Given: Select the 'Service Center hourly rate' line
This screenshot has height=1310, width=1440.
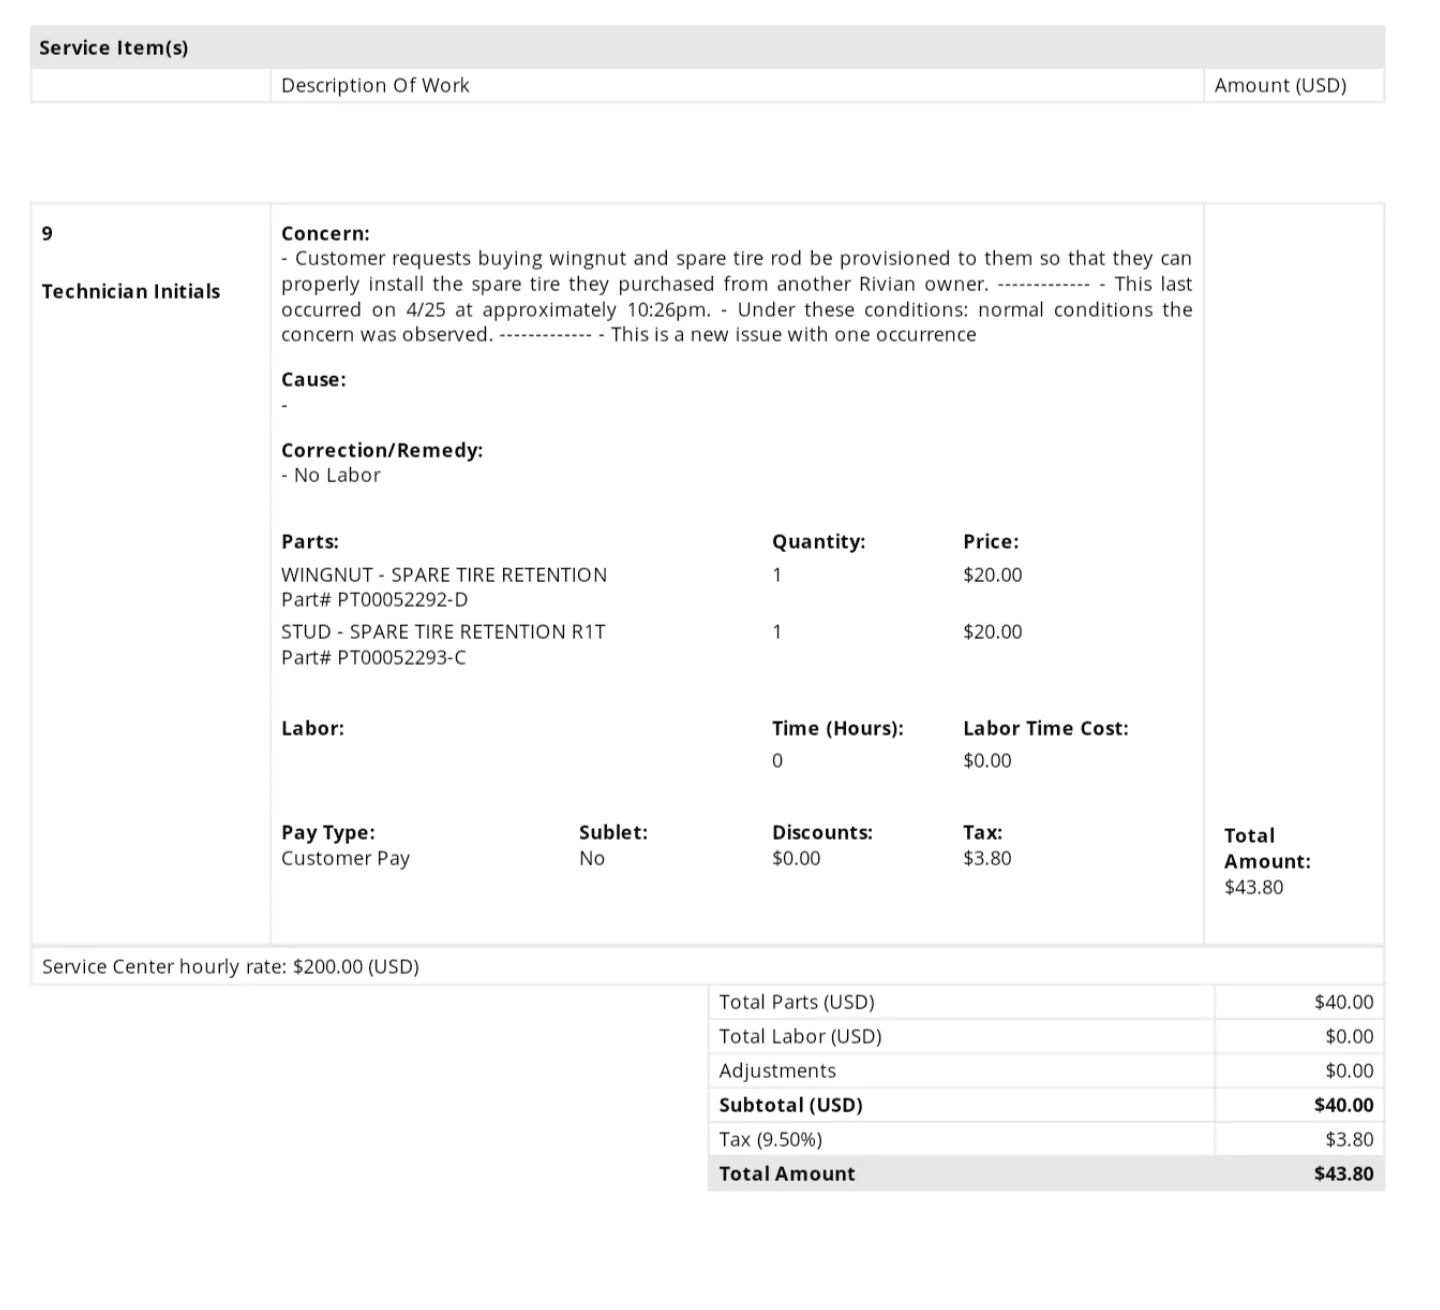Looking at the screenshot, I should coord(230,967).
